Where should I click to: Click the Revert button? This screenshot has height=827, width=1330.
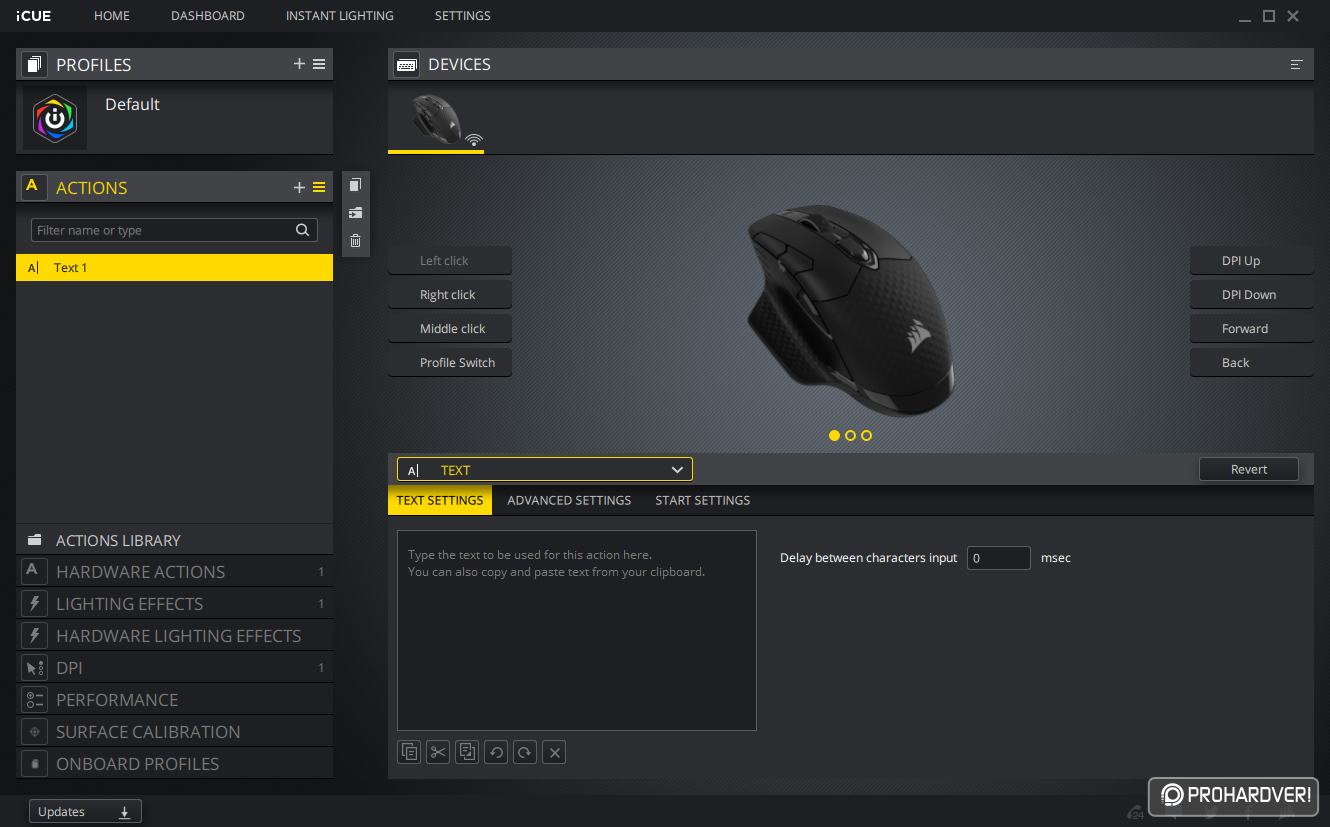[1249, 469]
